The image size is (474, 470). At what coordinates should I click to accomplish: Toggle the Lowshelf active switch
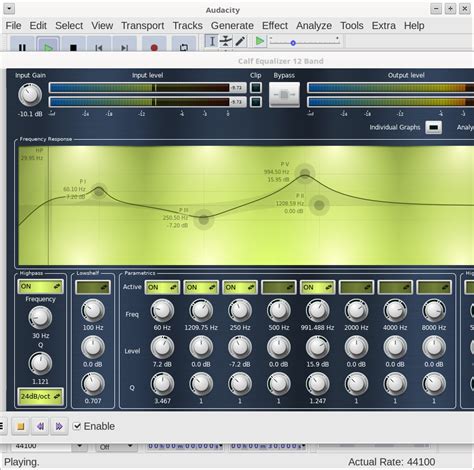coord(93,287)
